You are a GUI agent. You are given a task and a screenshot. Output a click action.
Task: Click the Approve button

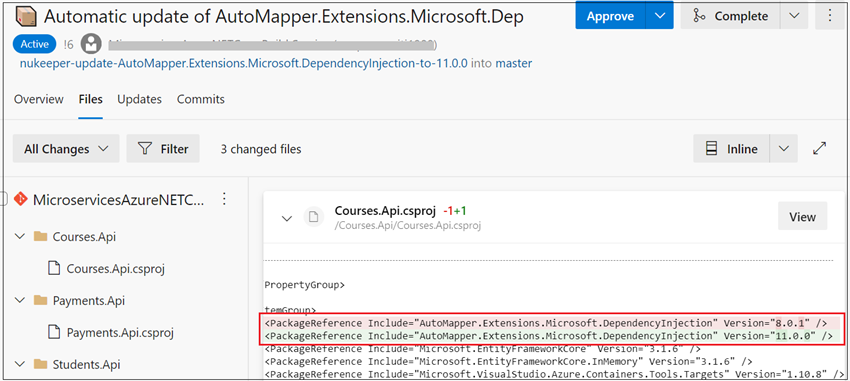610,16
